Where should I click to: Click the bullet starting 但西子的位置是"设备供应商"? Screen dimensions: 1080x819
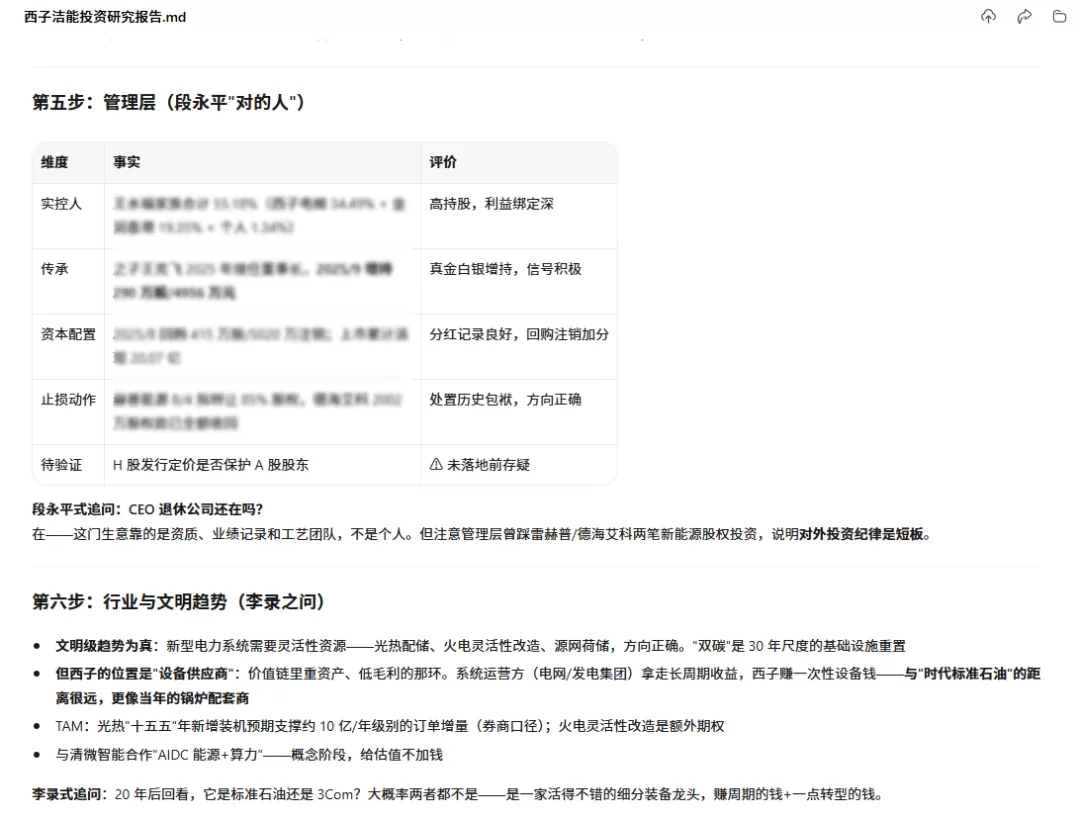tap(548, 686)
